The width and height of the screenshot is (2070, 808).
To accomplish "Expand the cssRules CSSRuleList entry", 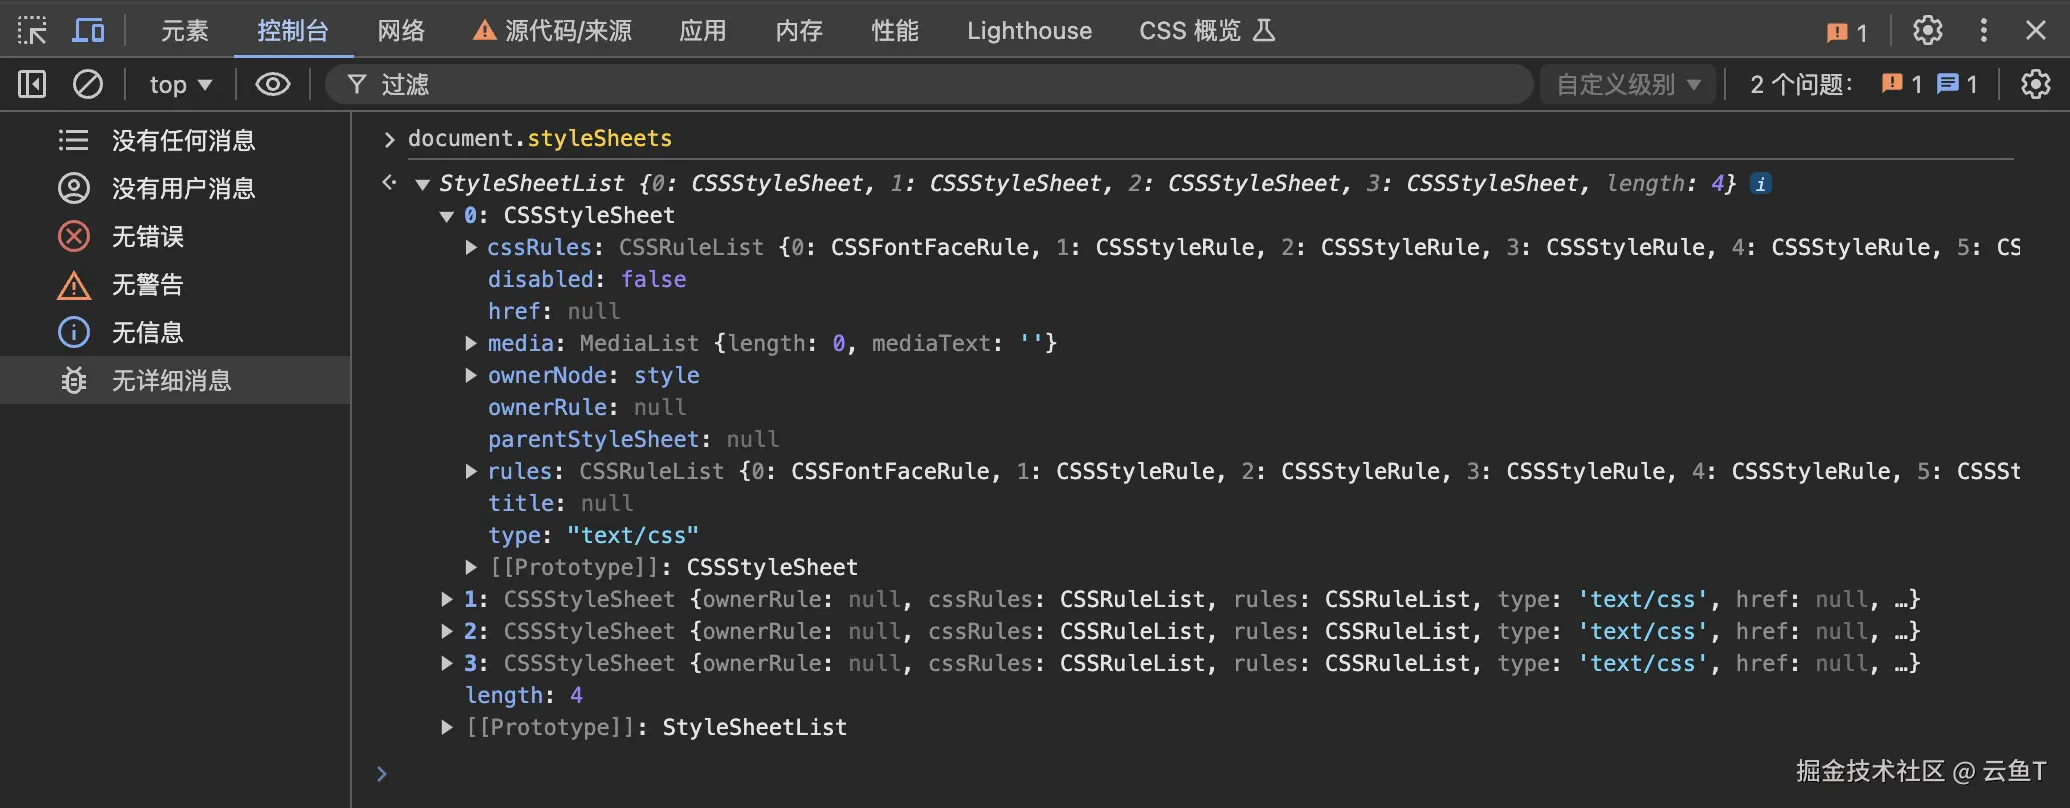I will coord(471,247).
